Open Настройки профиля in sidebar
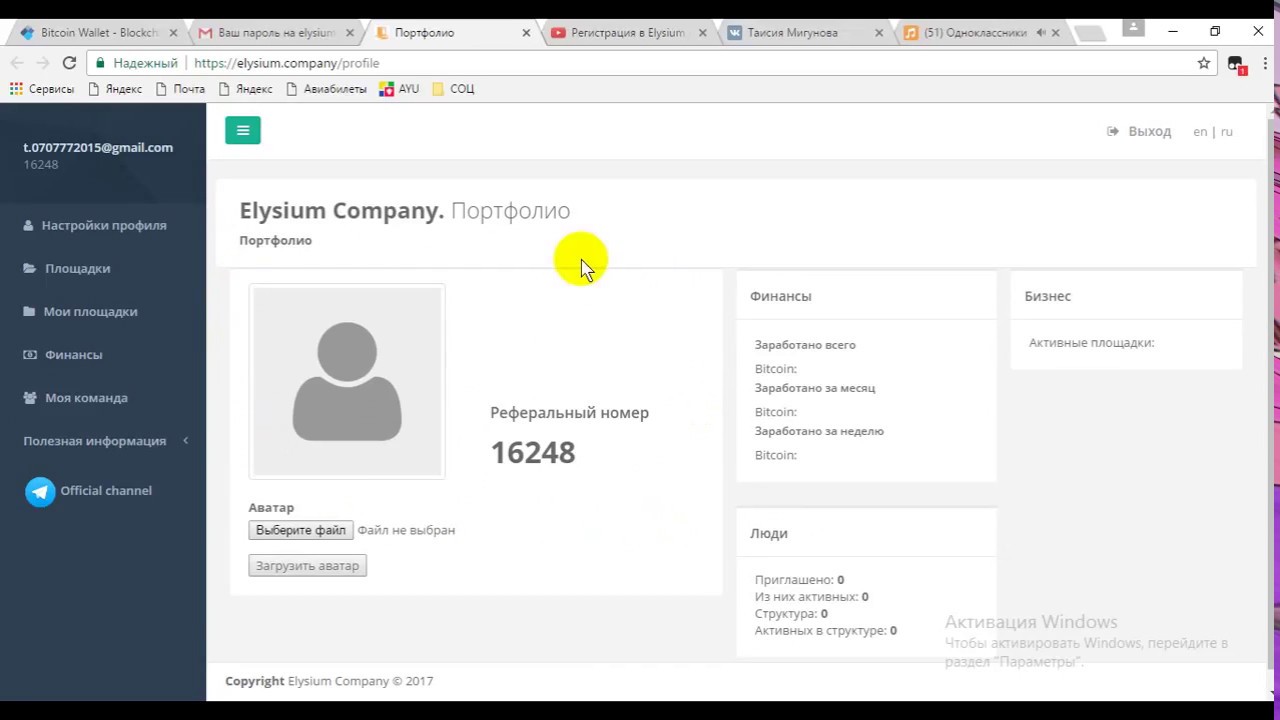This screenshot has width=1280, height=720. click(95, 225)
